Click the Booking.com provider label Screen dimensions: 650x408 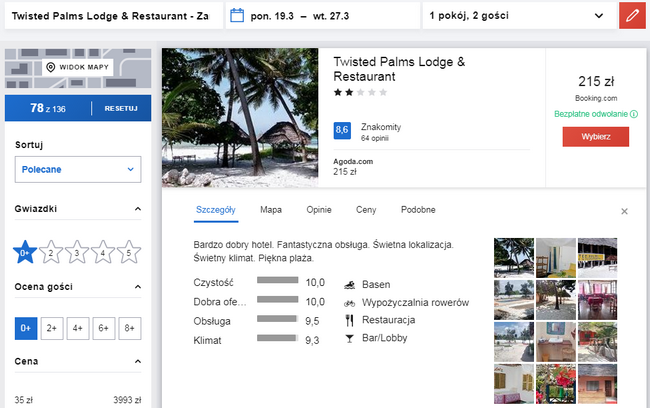[x=596, y=98]
